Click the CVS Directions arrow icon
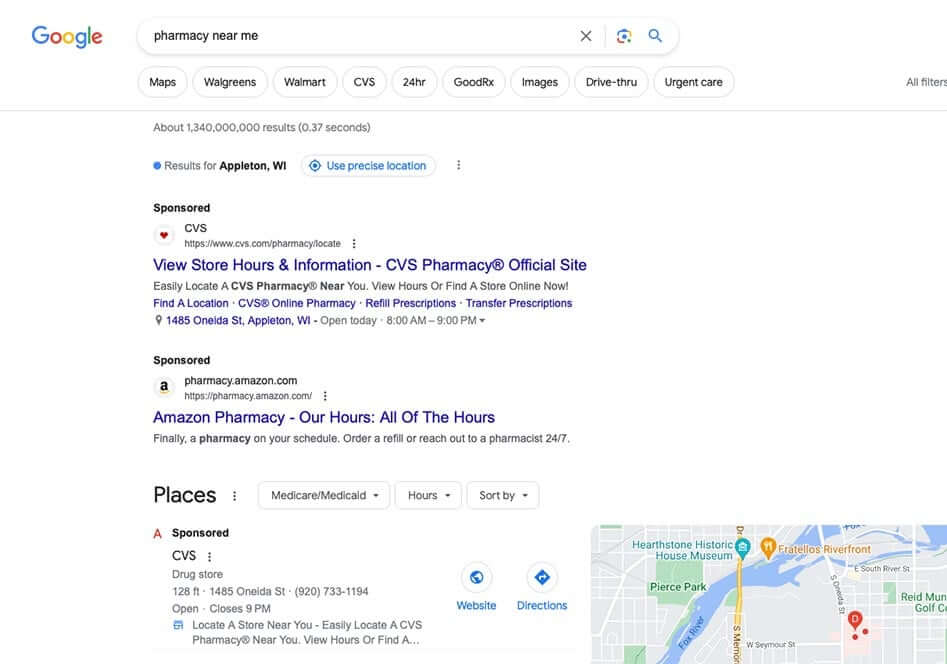The width and height of the screenshot is (947, 664). pyautogui.click(x=542, y=577)
